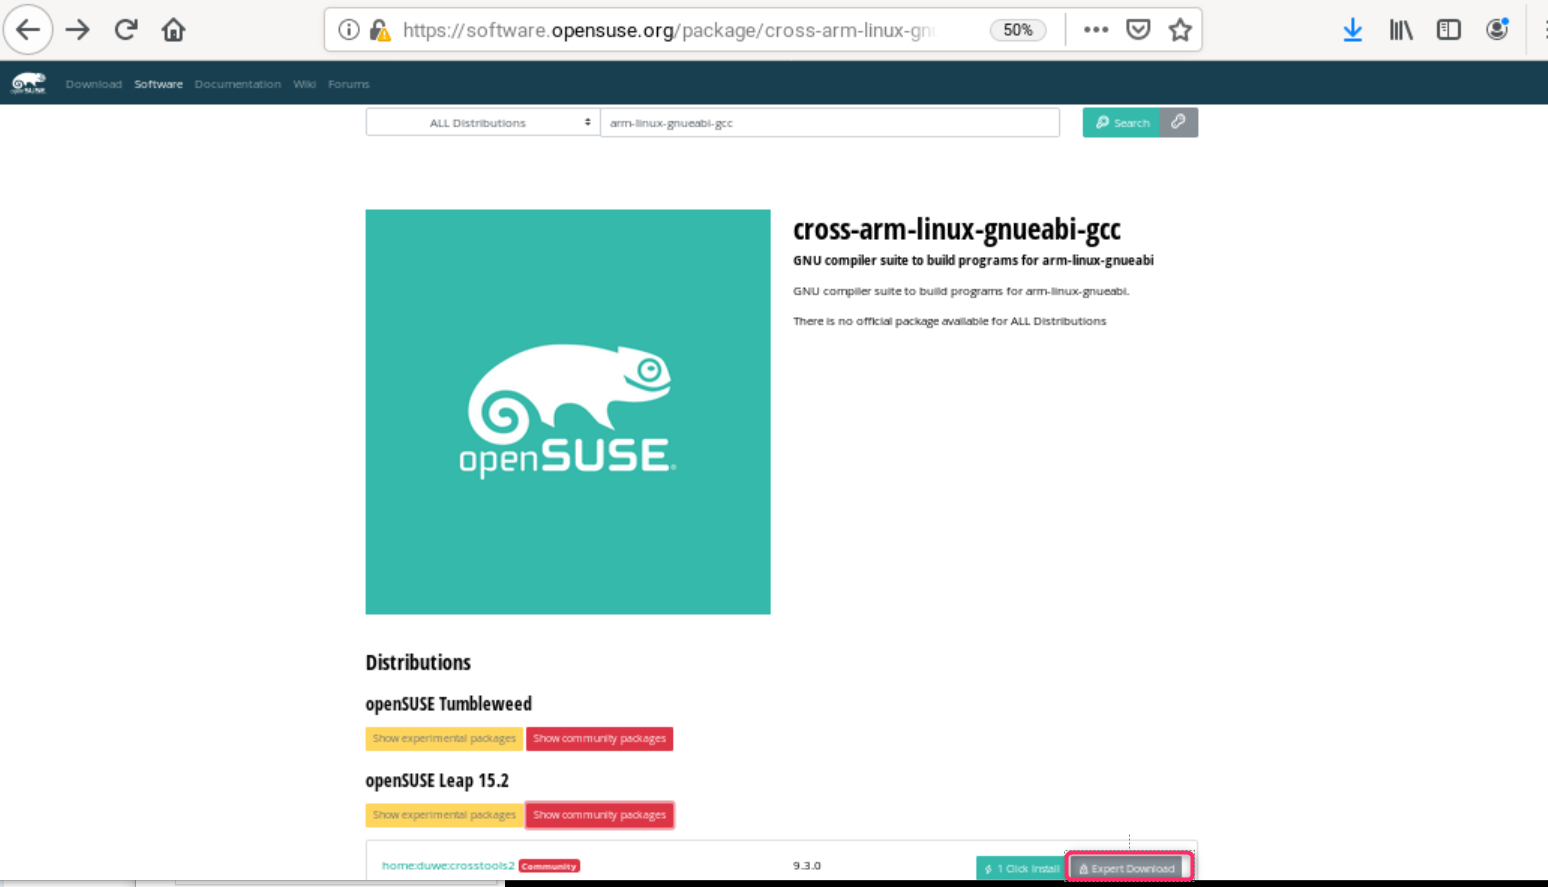Open the Documentation nav item
Image resolution: width=1548 pixels, height=887 pixels.
[x=237, y=84]
